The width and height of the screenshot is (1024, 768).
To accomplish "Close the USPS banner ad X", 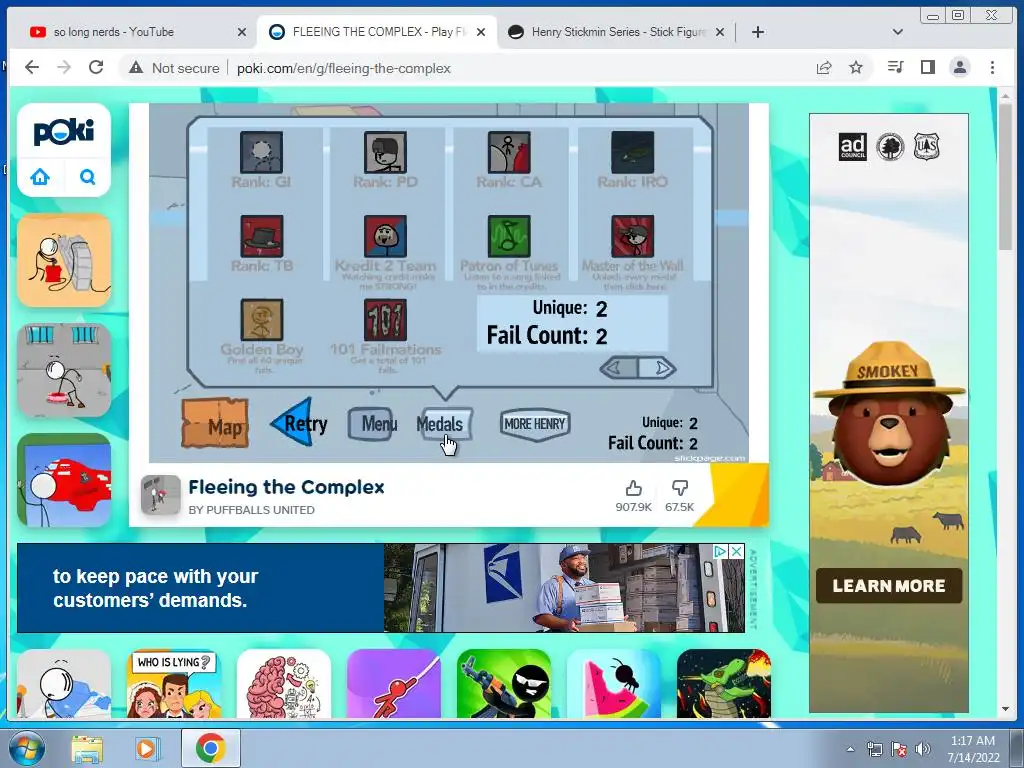I will pos(737,552).
